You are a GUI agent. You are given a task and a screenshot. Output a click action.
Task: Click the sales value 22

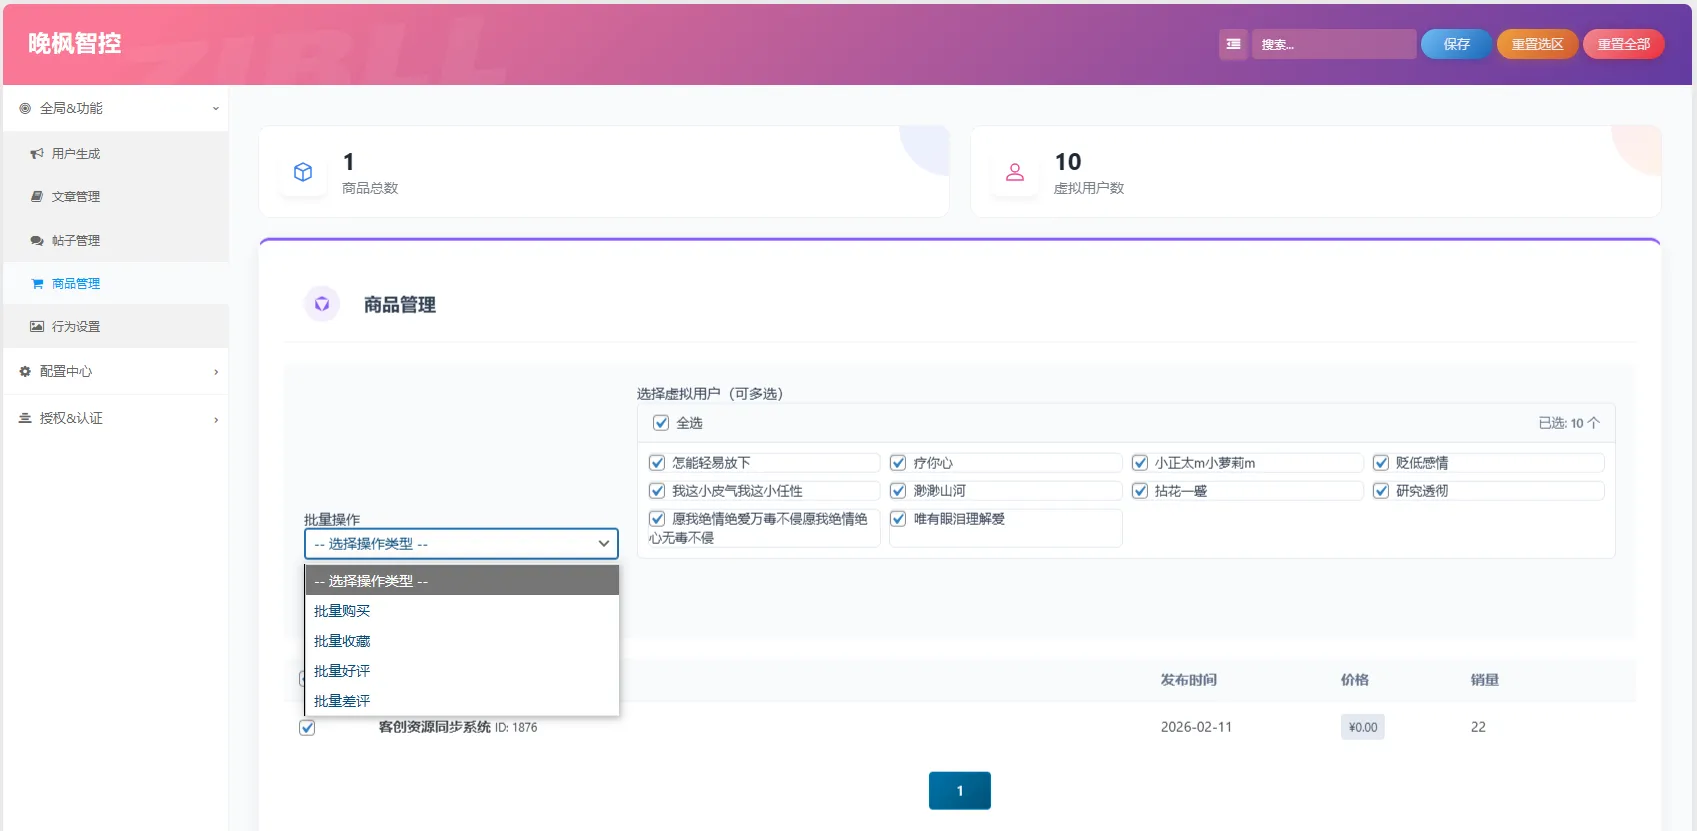(x=1478, y=727)
